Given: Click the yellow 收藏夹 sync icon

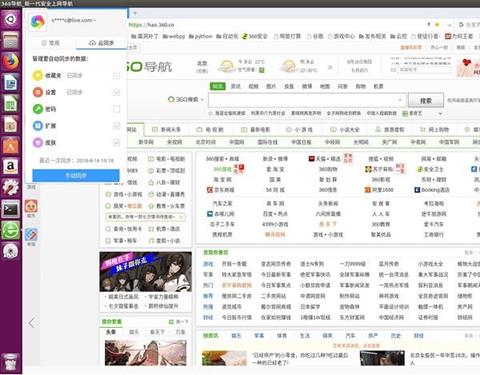Looking at the screenshot, I should click(x=38, y=75).
